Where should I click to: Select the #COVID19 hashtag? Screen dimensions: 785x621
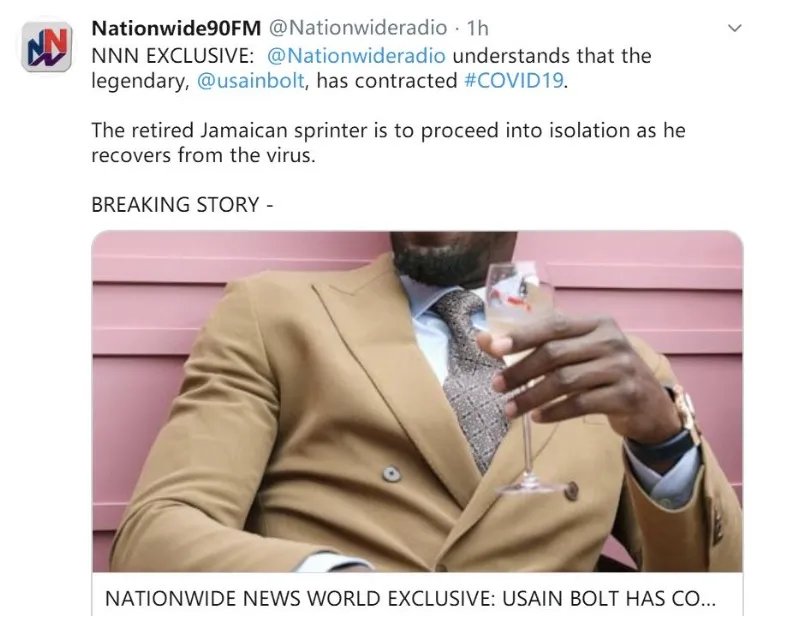tap(519, 82)
